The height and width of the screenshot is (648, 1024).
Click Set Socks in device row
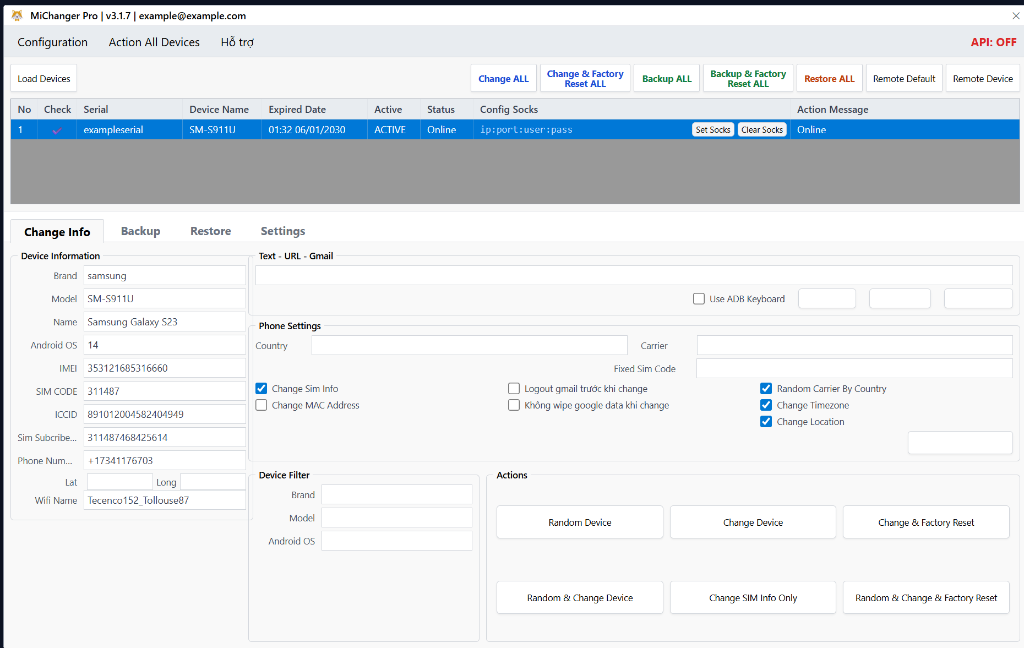click(x=713, y=130)
